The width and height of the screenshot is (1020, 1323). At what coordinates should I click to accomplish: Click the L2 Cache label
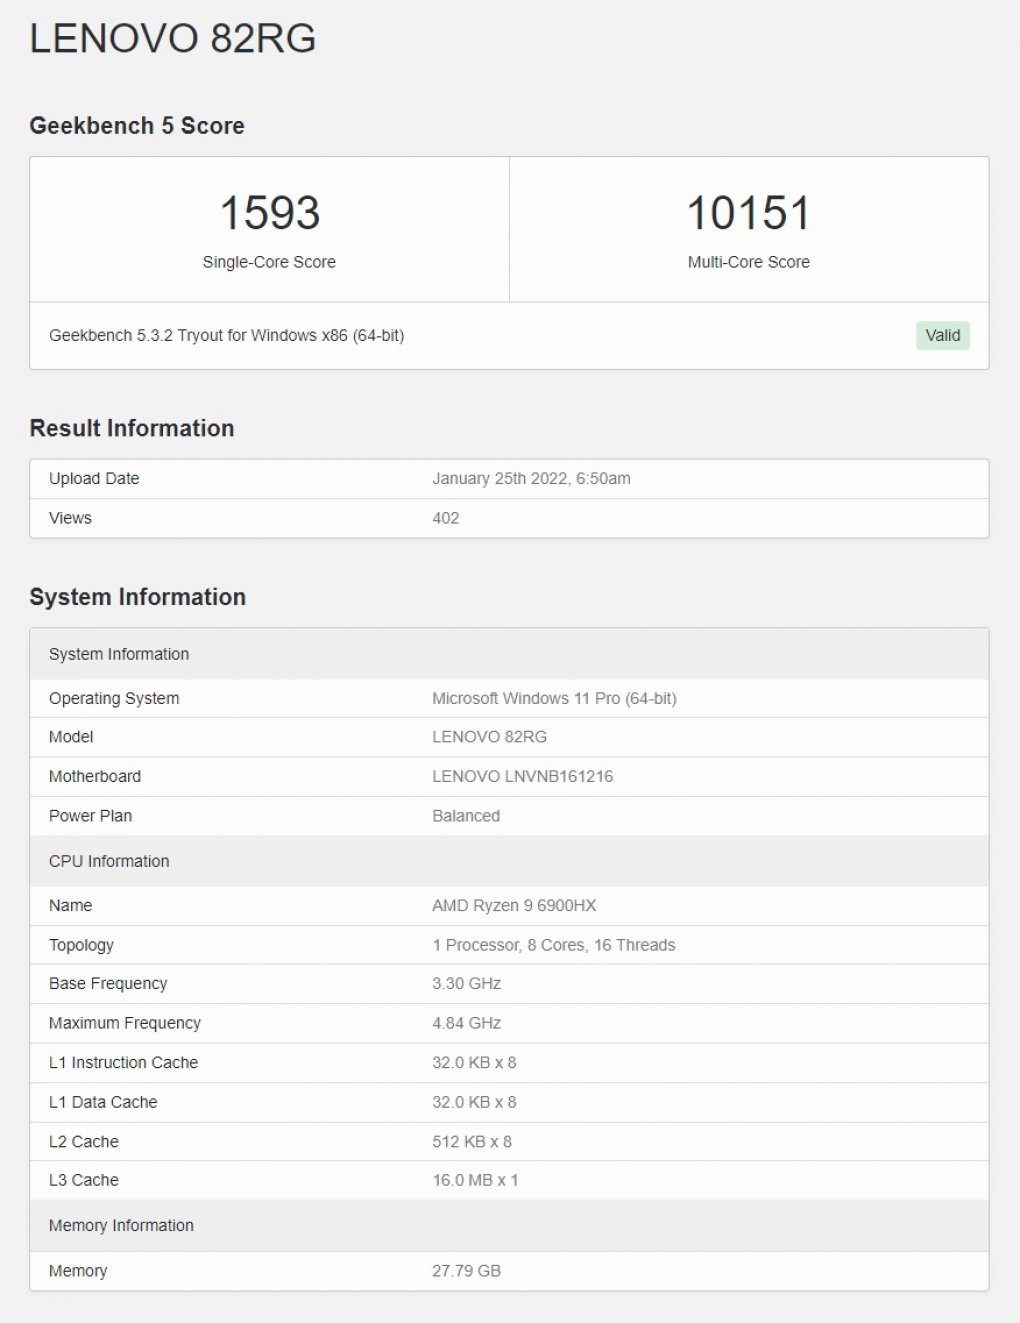(x=84, y=1142)
